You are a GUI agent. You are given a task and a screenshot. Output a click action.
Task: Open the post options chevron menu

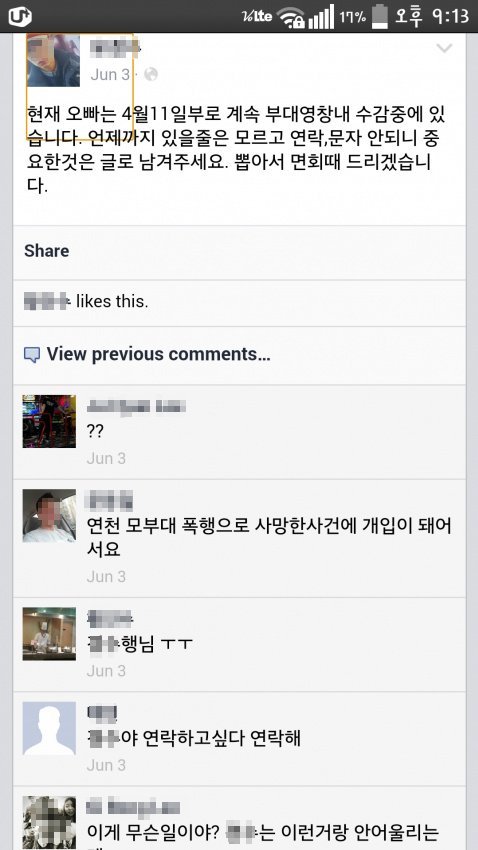coord(444,48)
